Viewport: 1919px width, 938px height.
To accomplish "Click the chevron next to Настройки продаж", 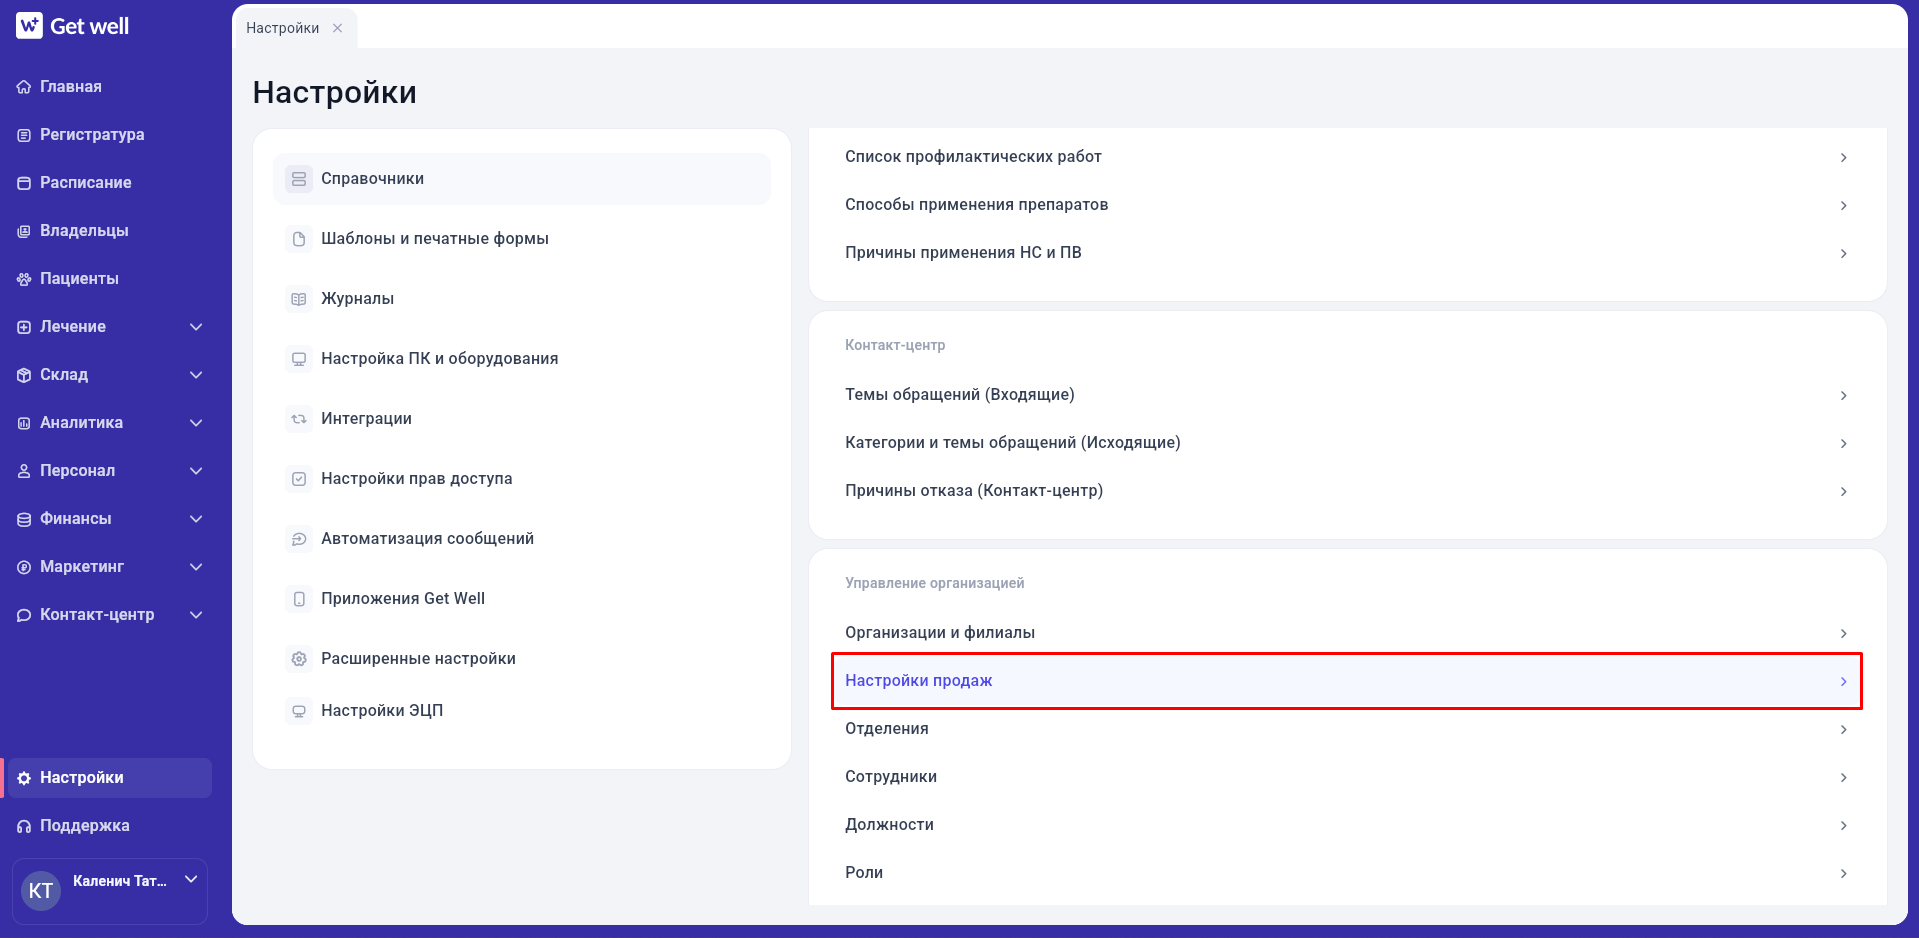I will coord(1843,682).
